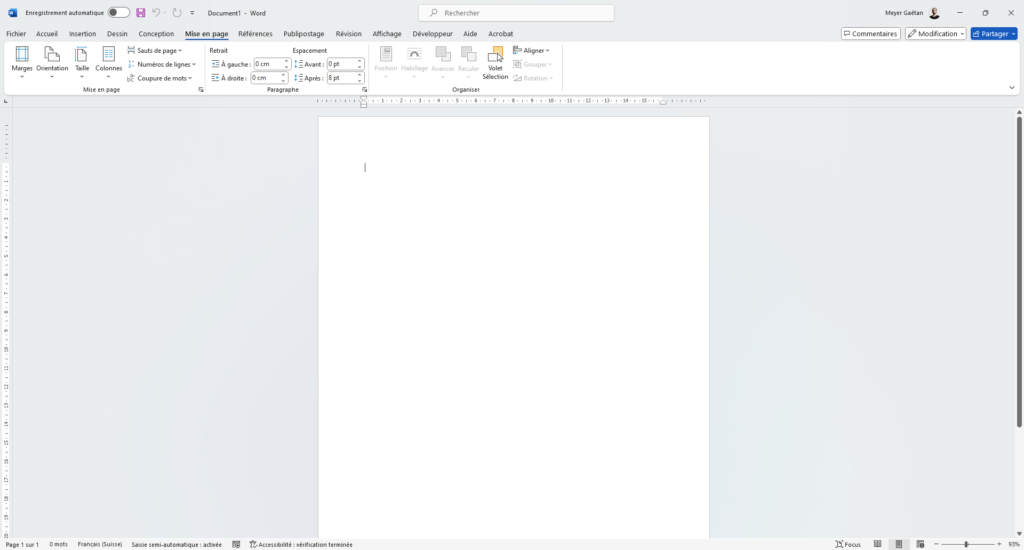Viewport: 1024px width, 550px height.
Task: Click the 0 mots word count
Action: (x=58, y=544)
